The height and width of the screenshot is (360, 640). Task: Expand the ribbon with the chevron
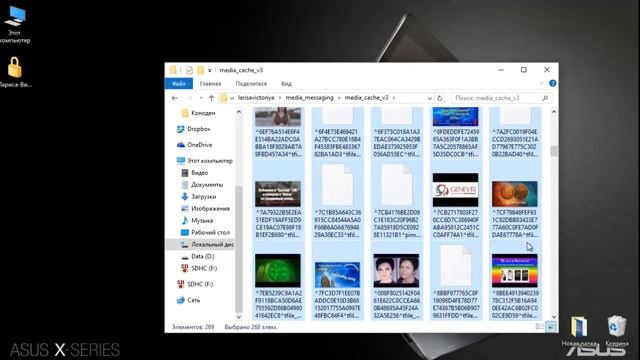coord(542,83)
